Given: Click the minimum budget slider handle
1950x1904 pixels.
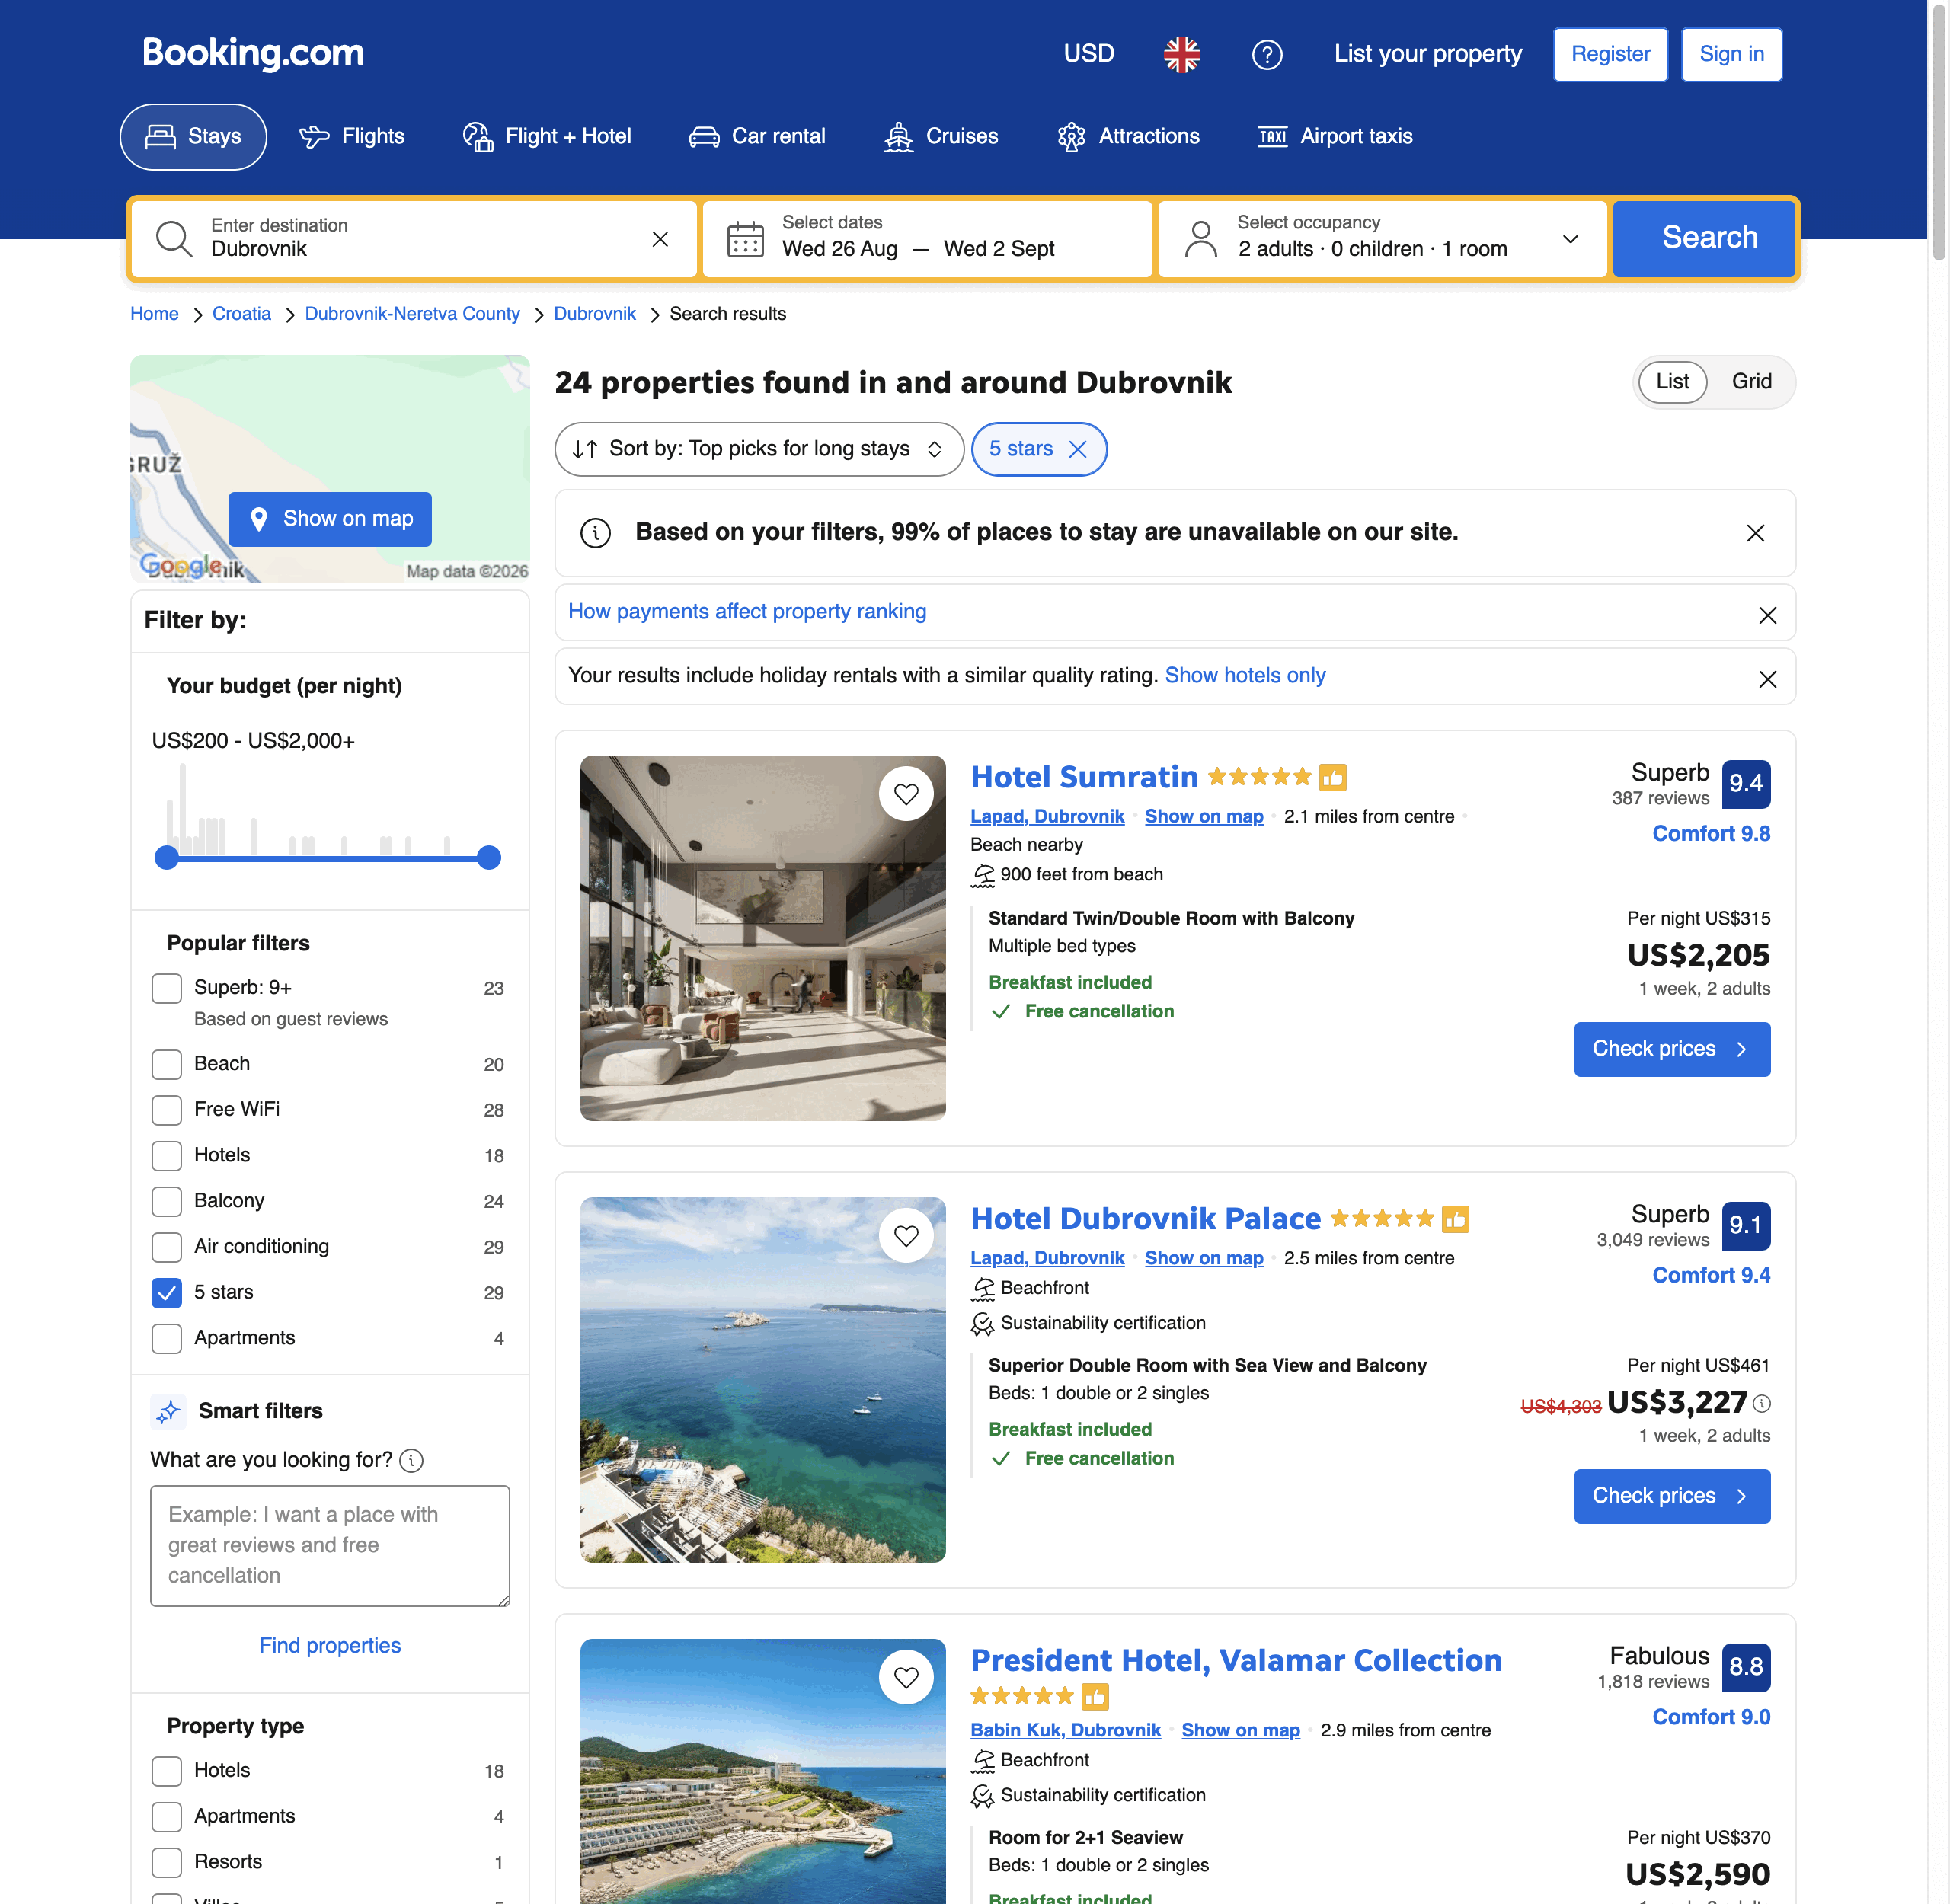Looking at the screenshot, I should (x=167, y=857).
